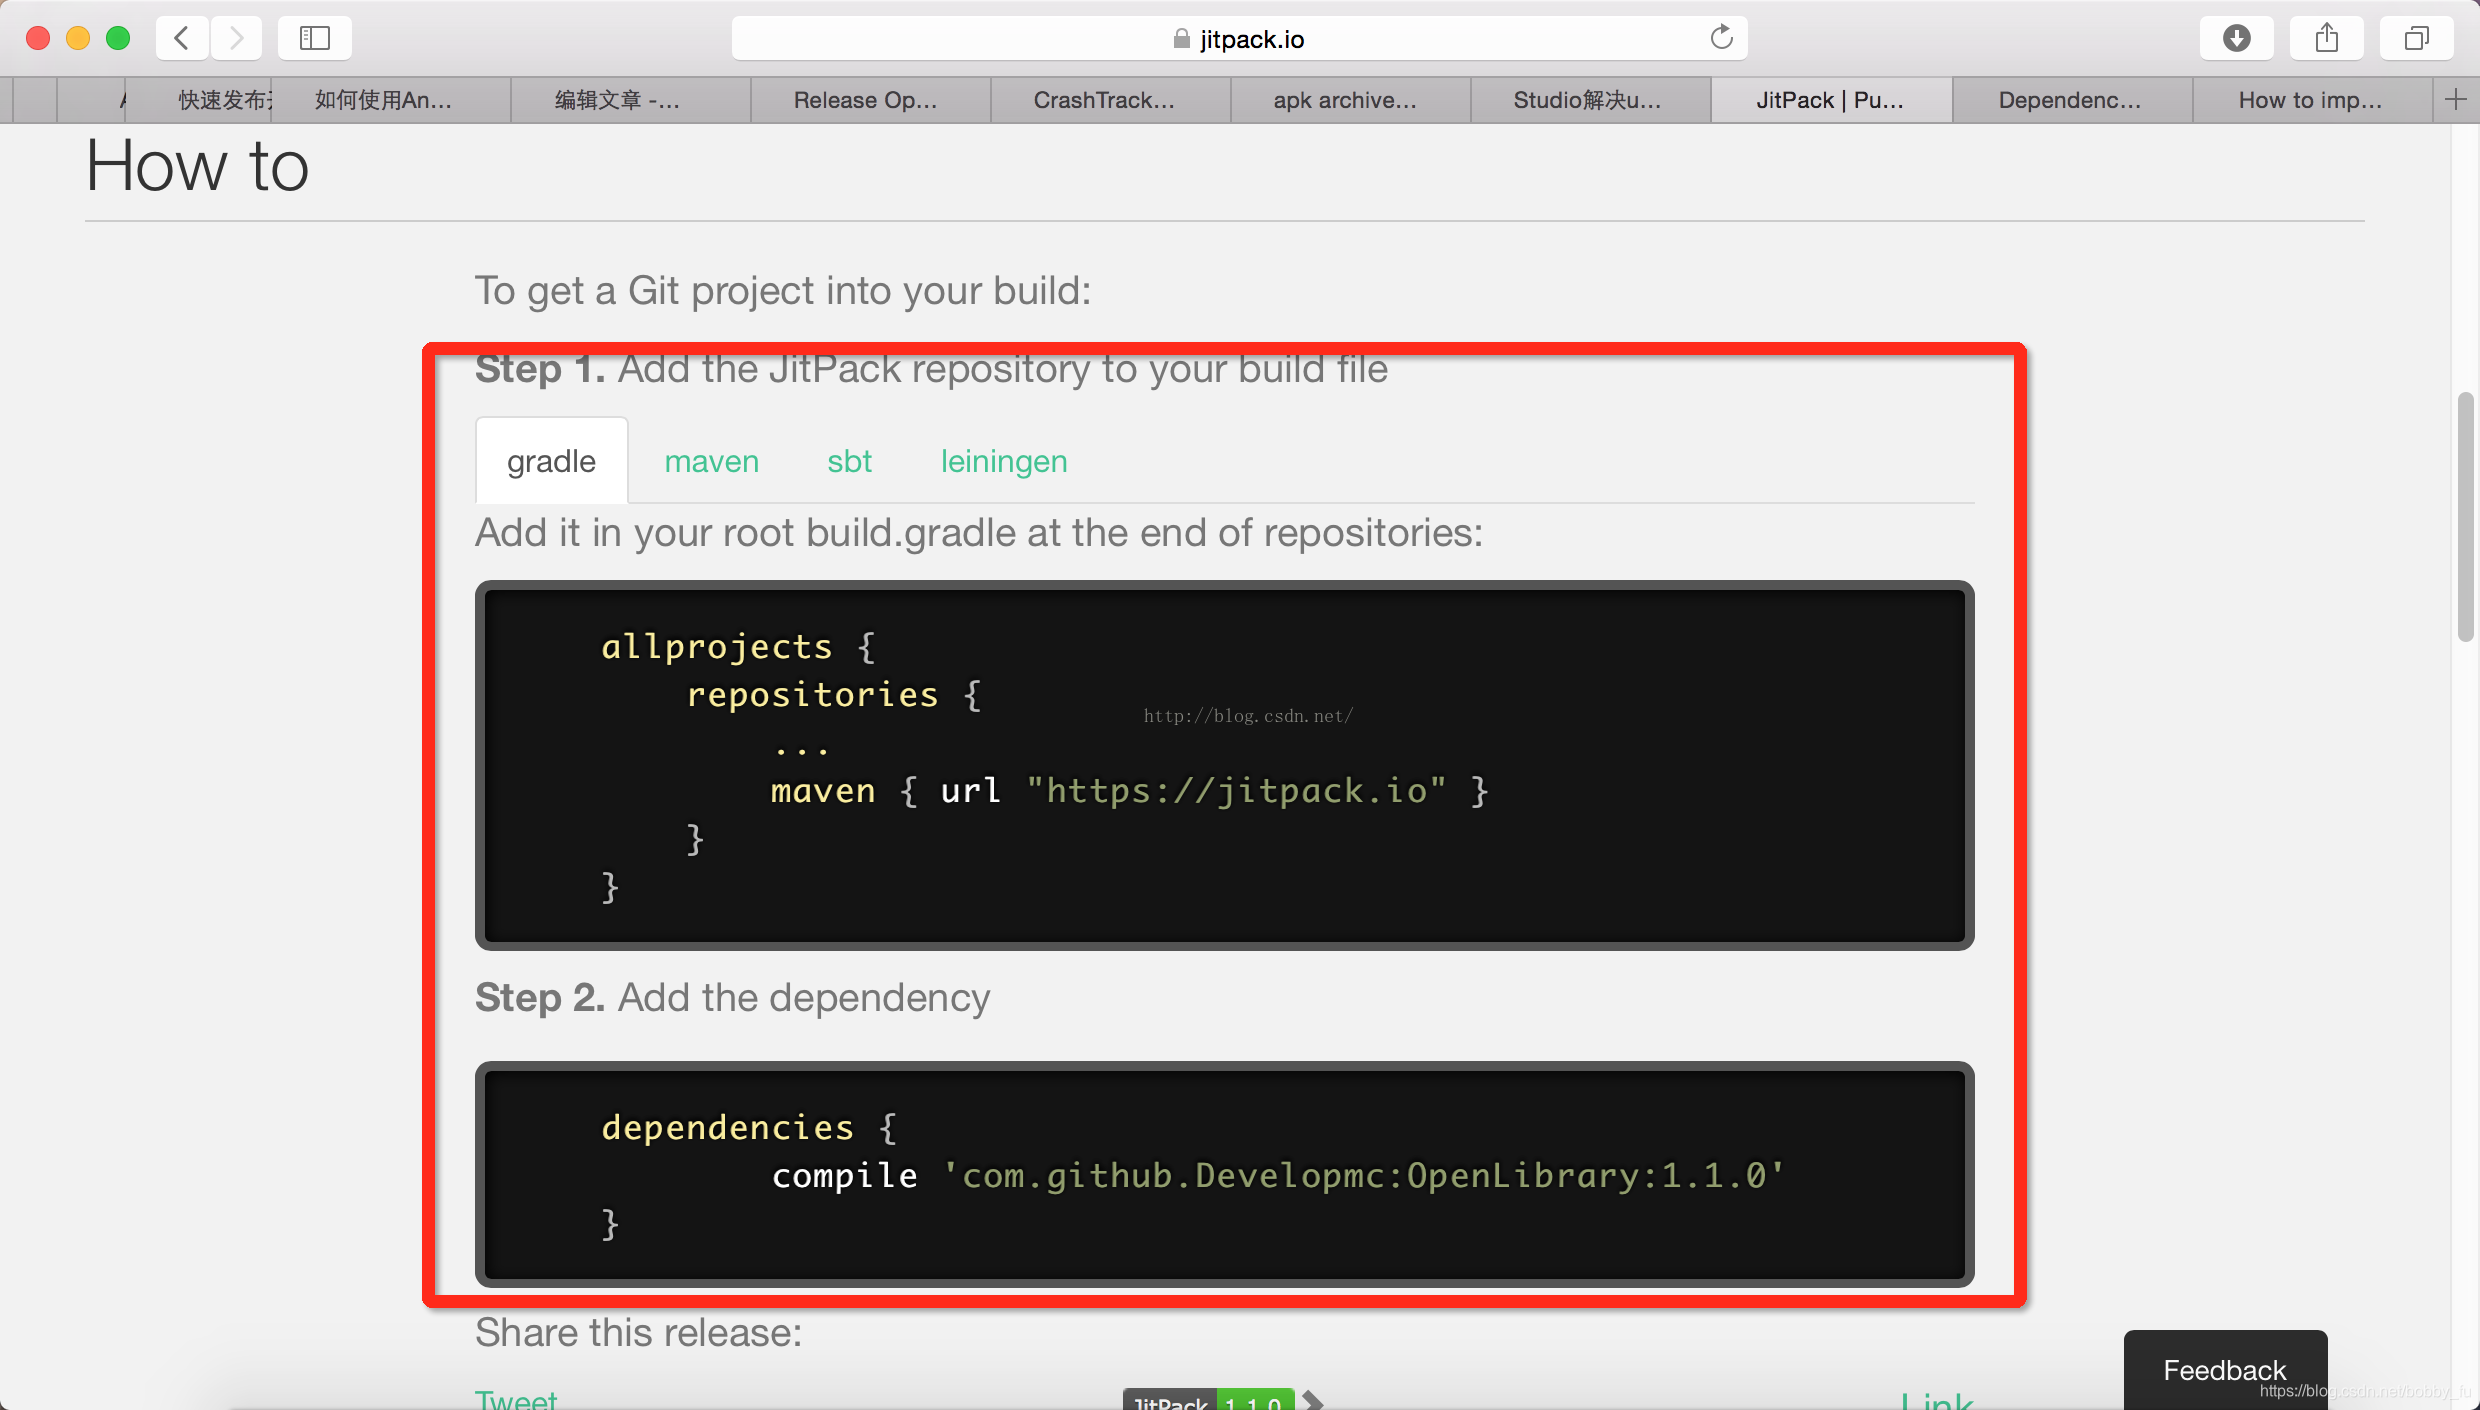Viewport: 2480px width, 1410px height.
Task: Click the jitpack.io address bar
Action: [1239, 38]
